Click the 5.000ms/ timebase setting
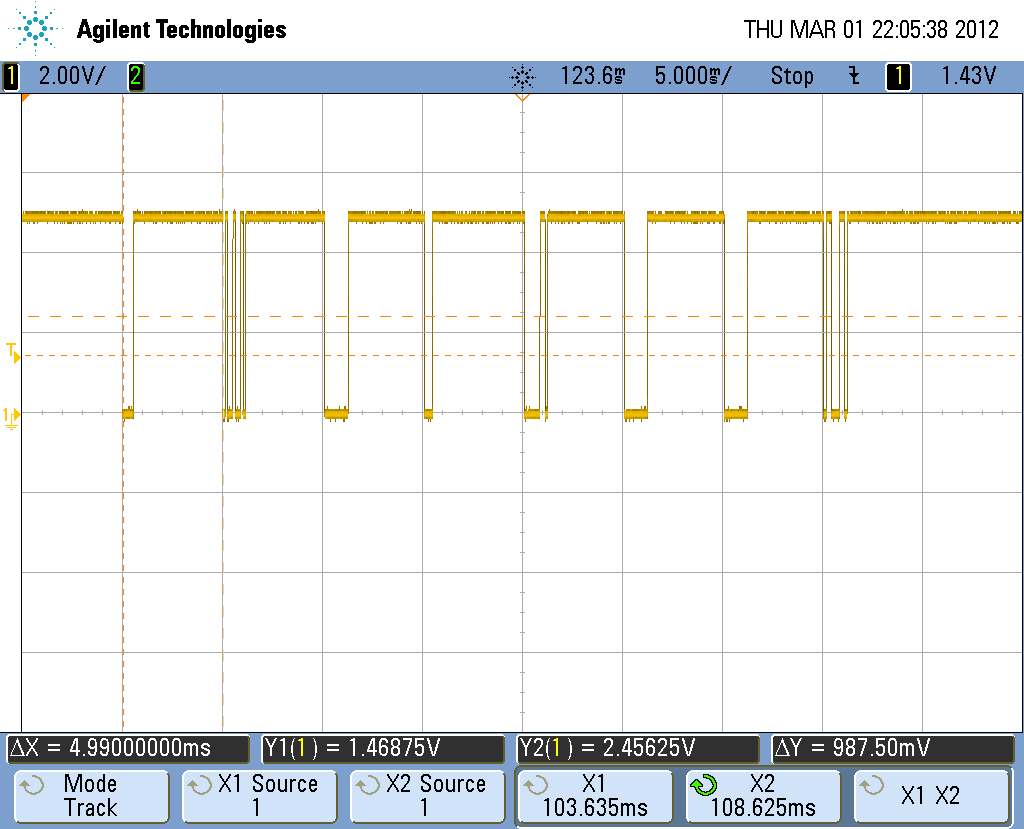 pos(692,76)
